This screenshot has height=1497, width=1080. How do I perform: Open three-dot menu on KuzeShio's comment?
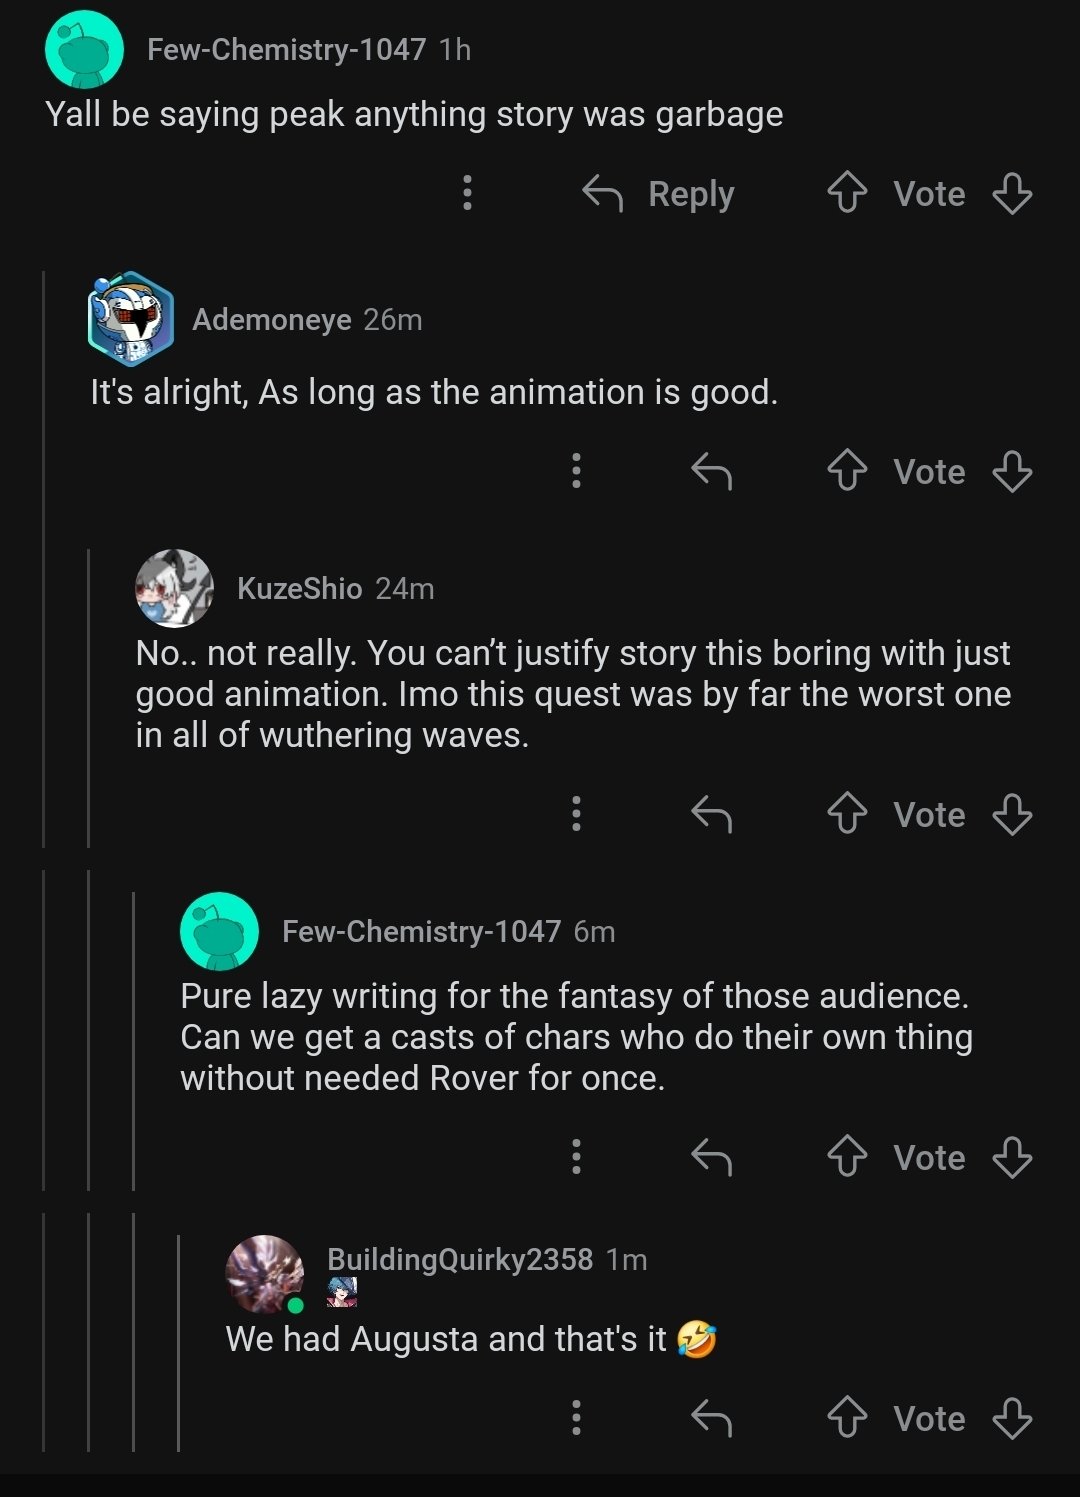pyautogui.click(x=576, y=814)
